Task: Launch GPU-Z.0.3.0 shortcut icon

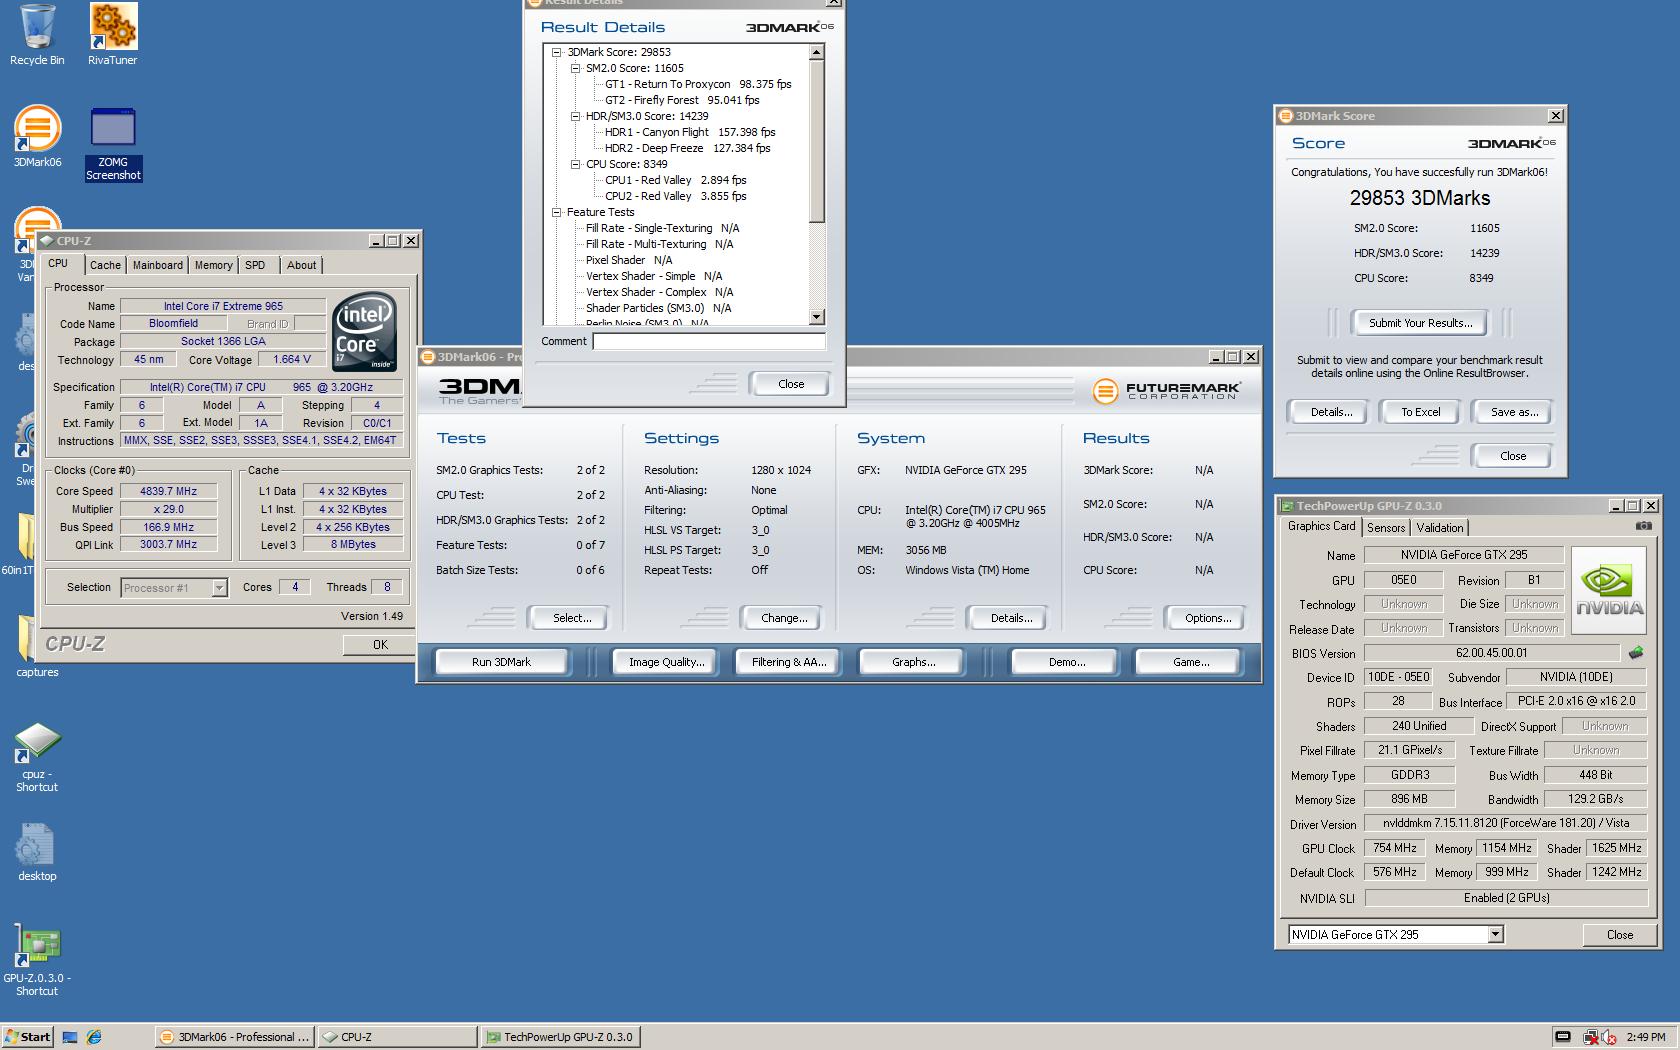Action: [37, 961]
